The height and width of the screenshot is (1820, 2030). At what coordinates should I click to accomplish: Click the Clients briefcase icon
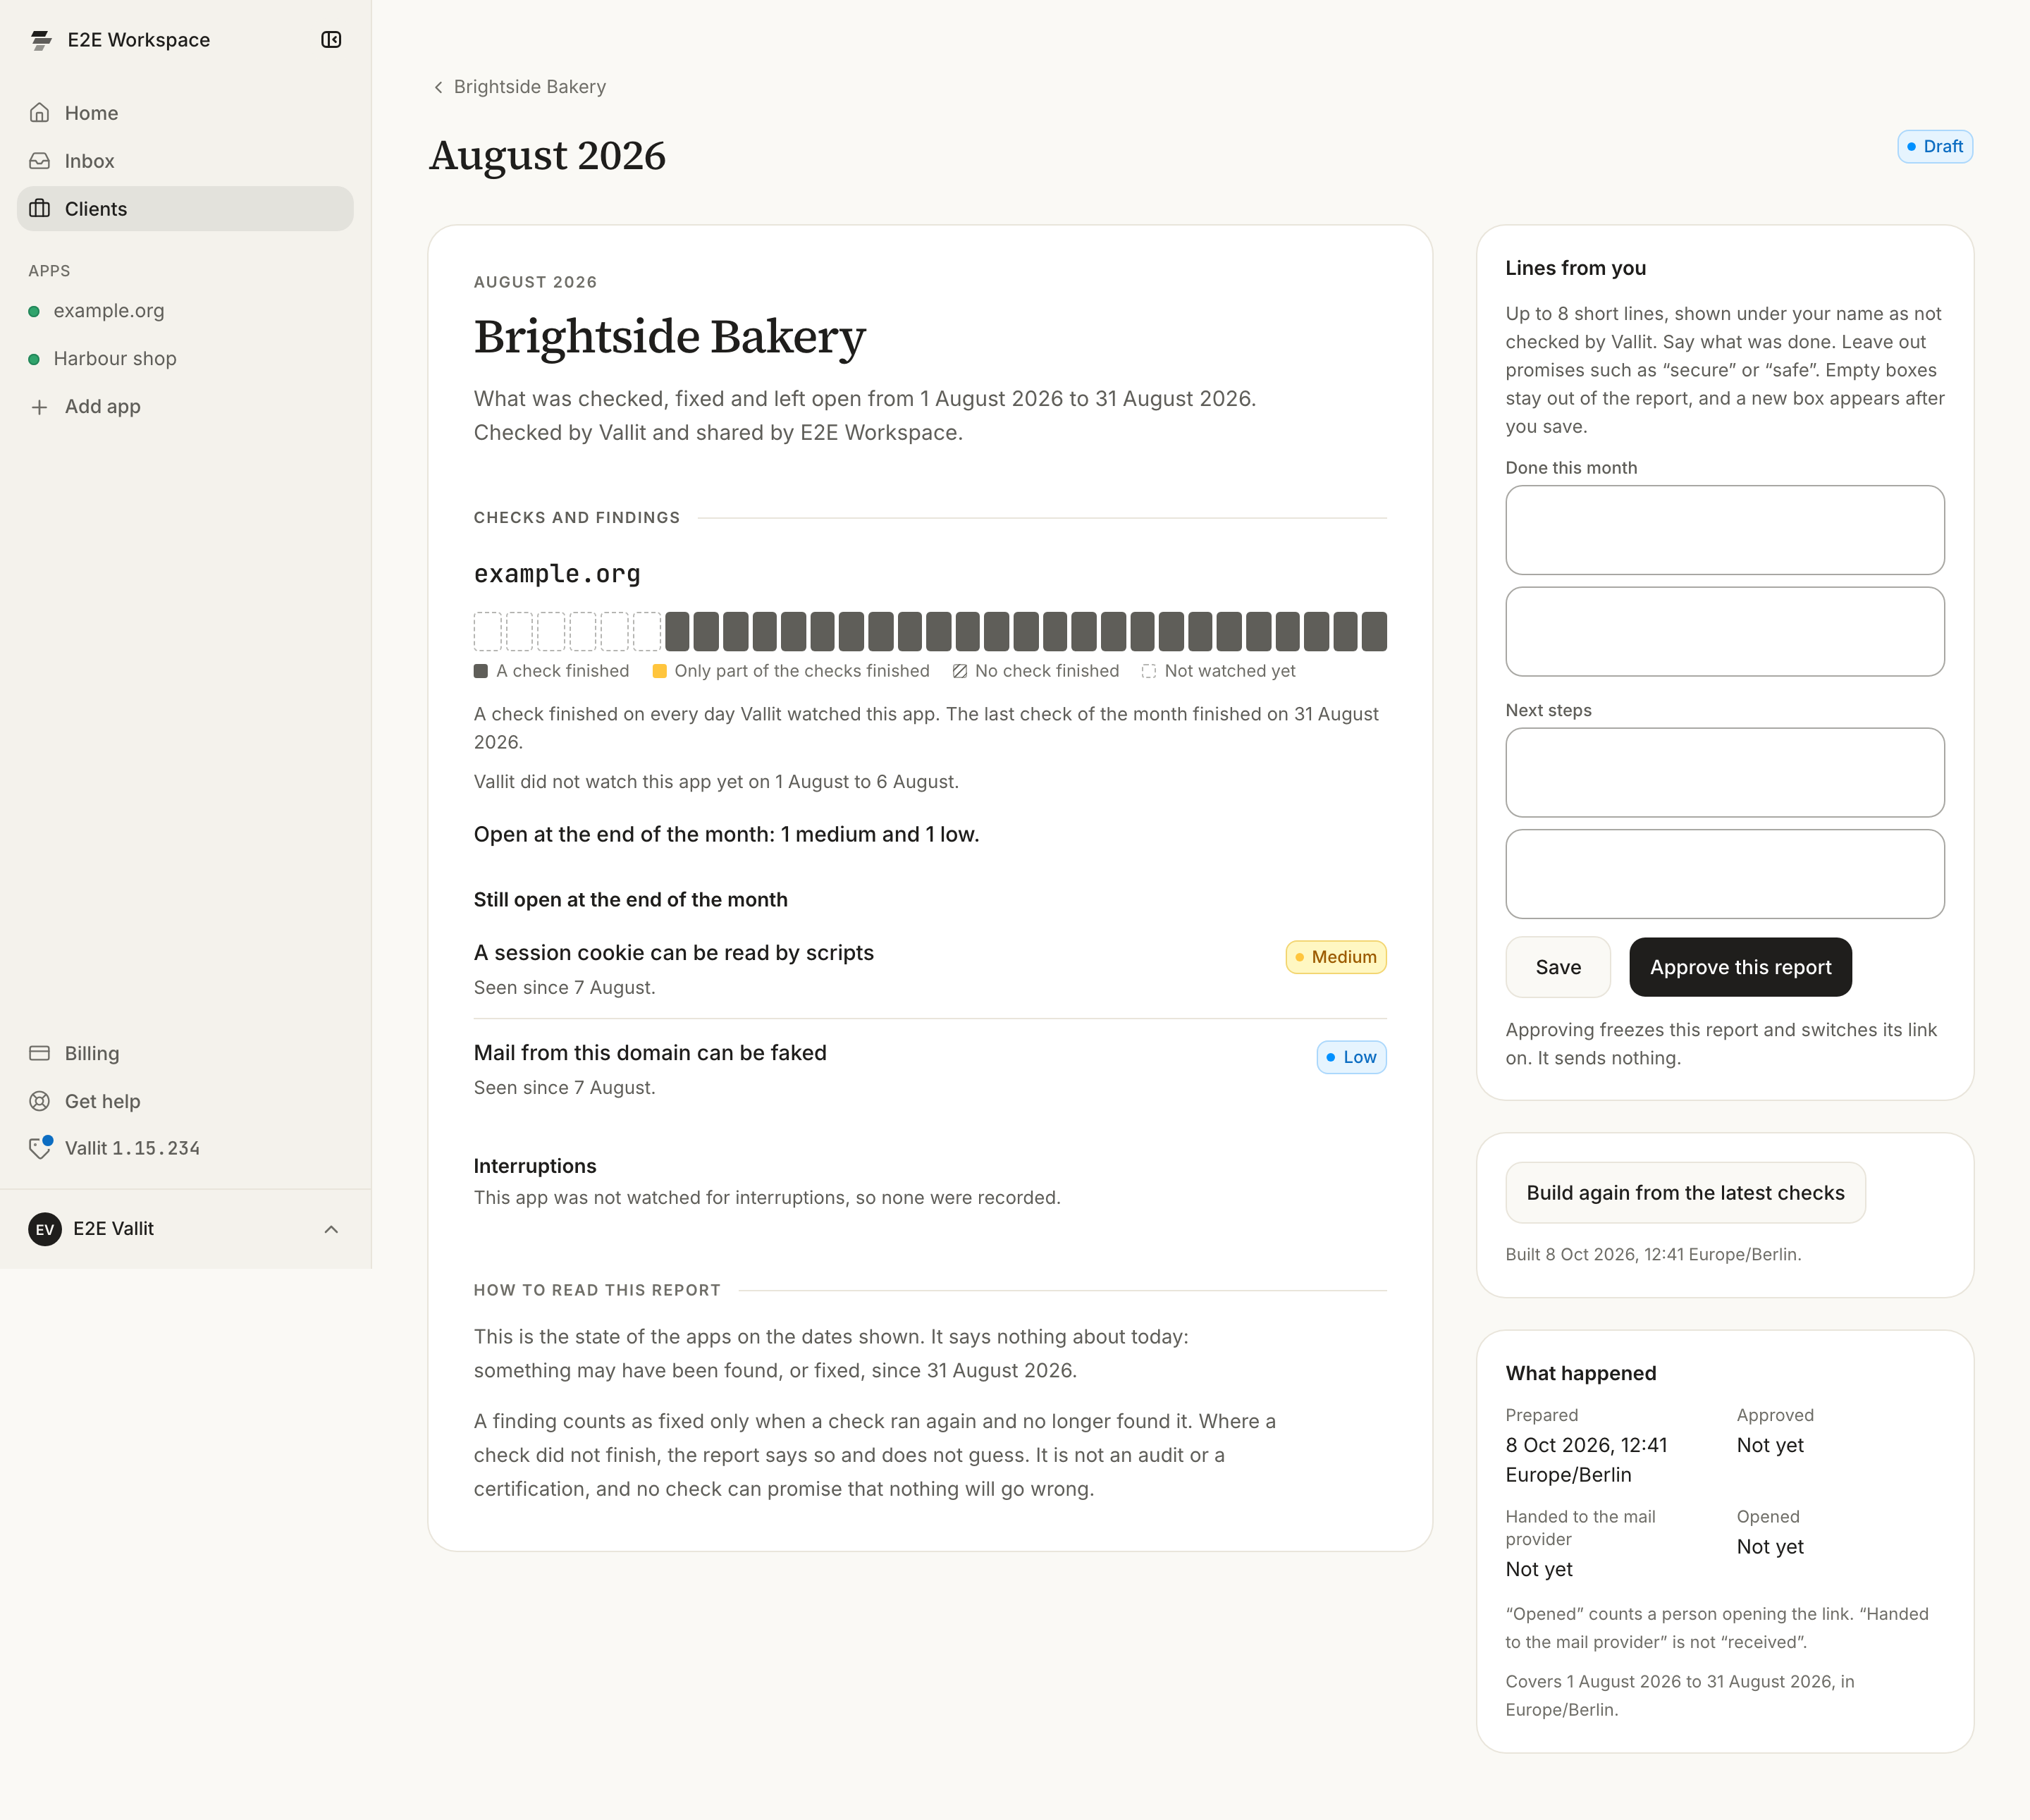click(40, 209)
